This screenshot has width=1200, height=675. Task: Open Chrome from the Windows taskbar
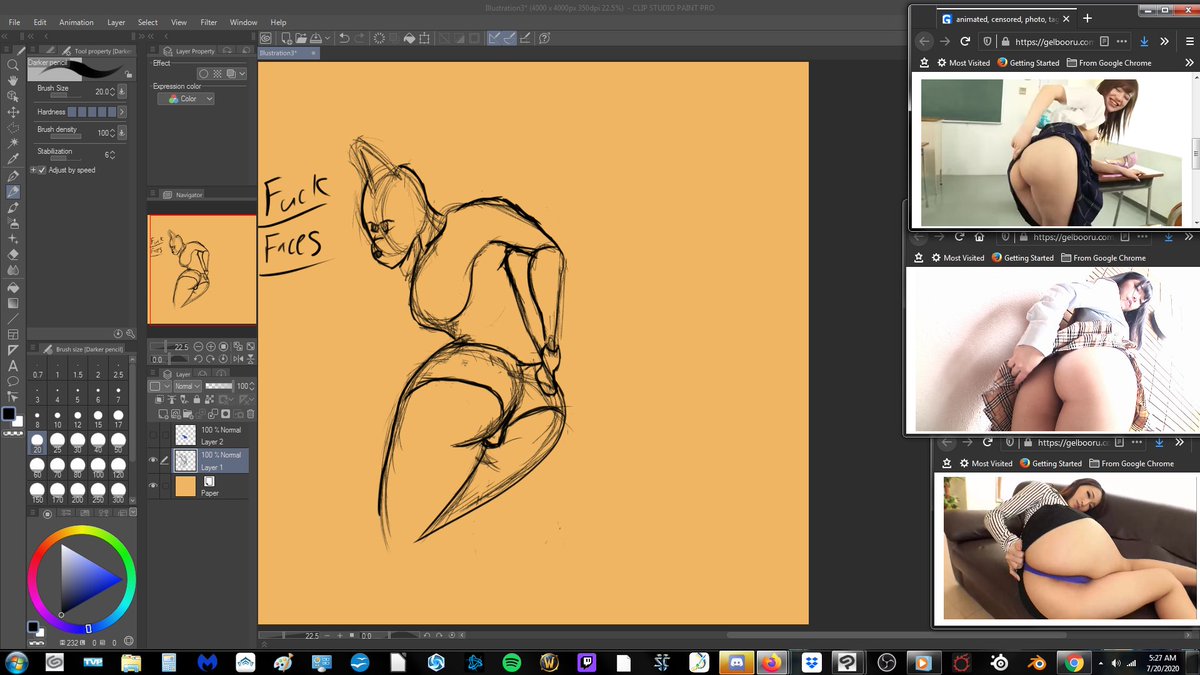1073,662
